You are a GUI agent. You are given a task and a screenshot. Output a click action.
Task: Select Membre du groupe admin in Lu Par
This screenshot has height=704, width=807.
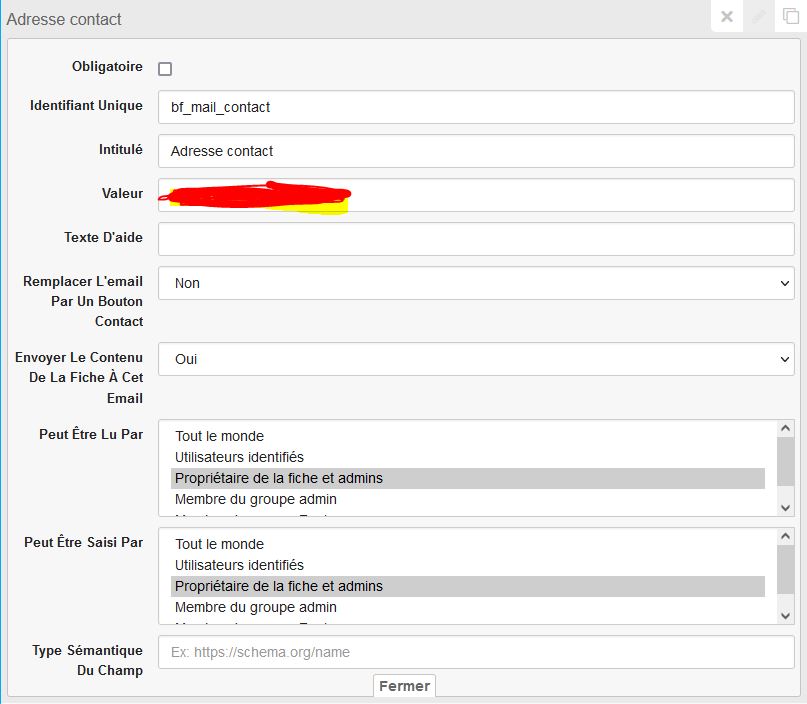coord(255,499)
